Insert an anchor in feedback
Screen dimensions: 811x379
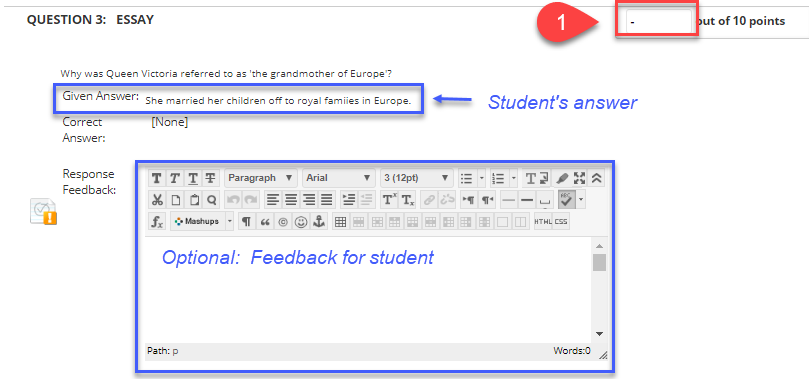[x=319, y=221]
